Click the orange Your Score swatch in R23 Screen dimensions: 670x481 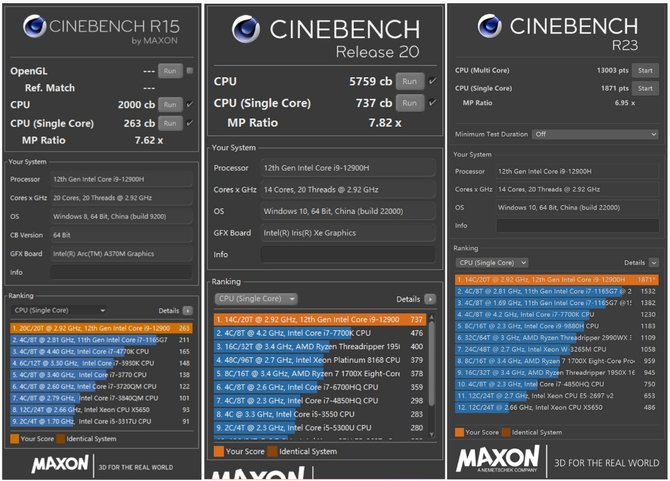[459, 432]
